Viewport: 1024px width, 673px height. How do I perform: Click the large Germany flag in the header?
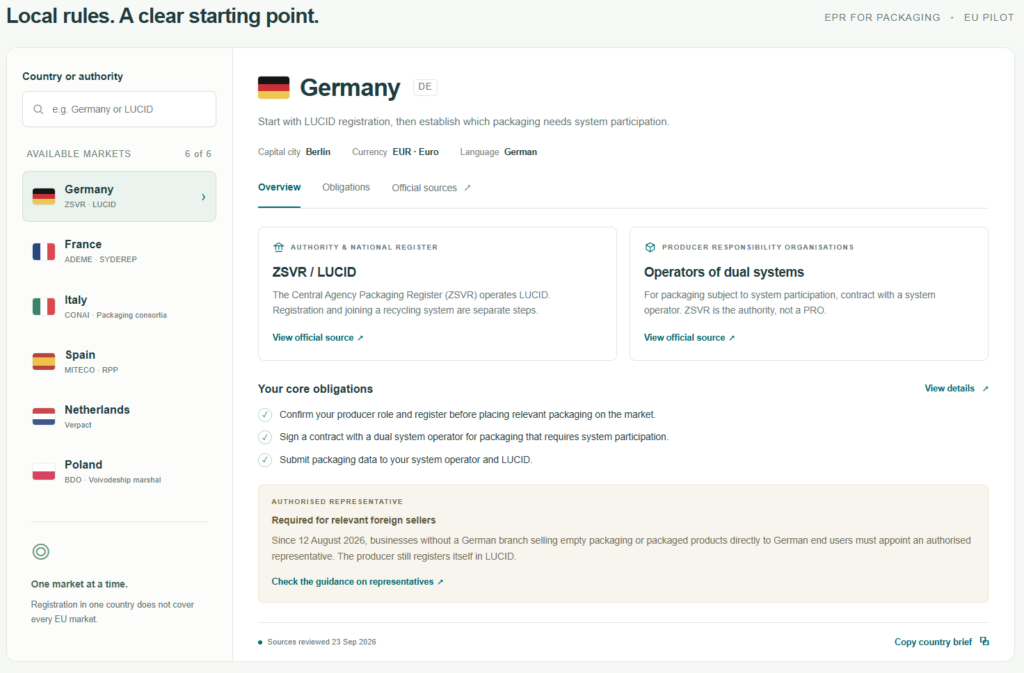(274, 87)
